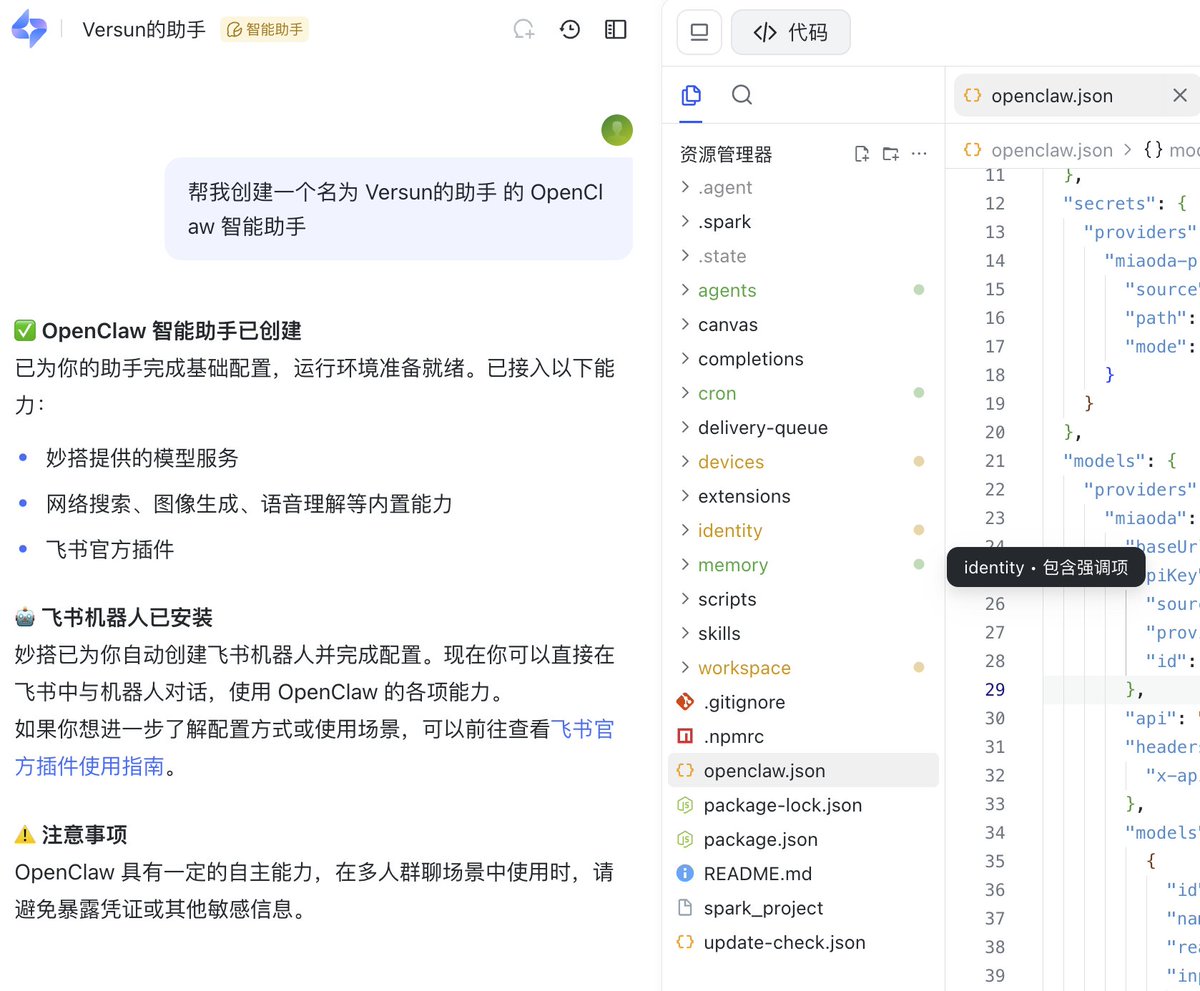Screen dimensions: 1200x991
Task: Open the .gitignore file
Action: click(x=803, y=703)
